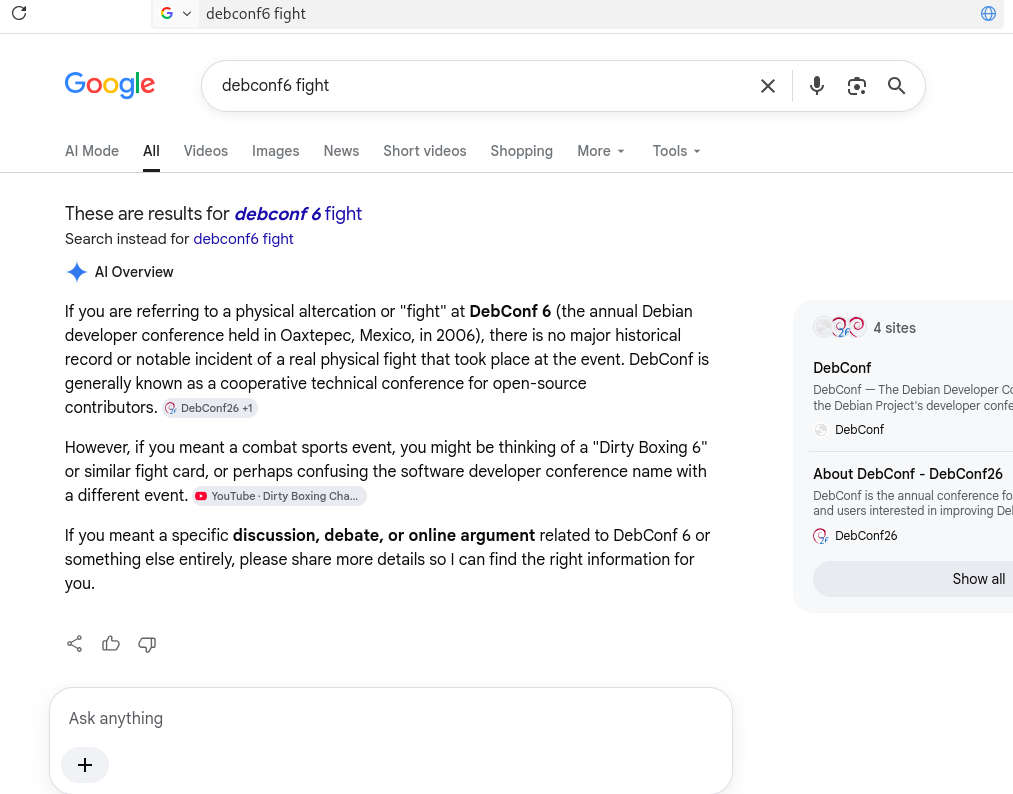The height and width of the screenshot is (794, 1013).
Task: Click the 'Ask anything' input box
Action: pyautogui.click(x=391, y=718)
